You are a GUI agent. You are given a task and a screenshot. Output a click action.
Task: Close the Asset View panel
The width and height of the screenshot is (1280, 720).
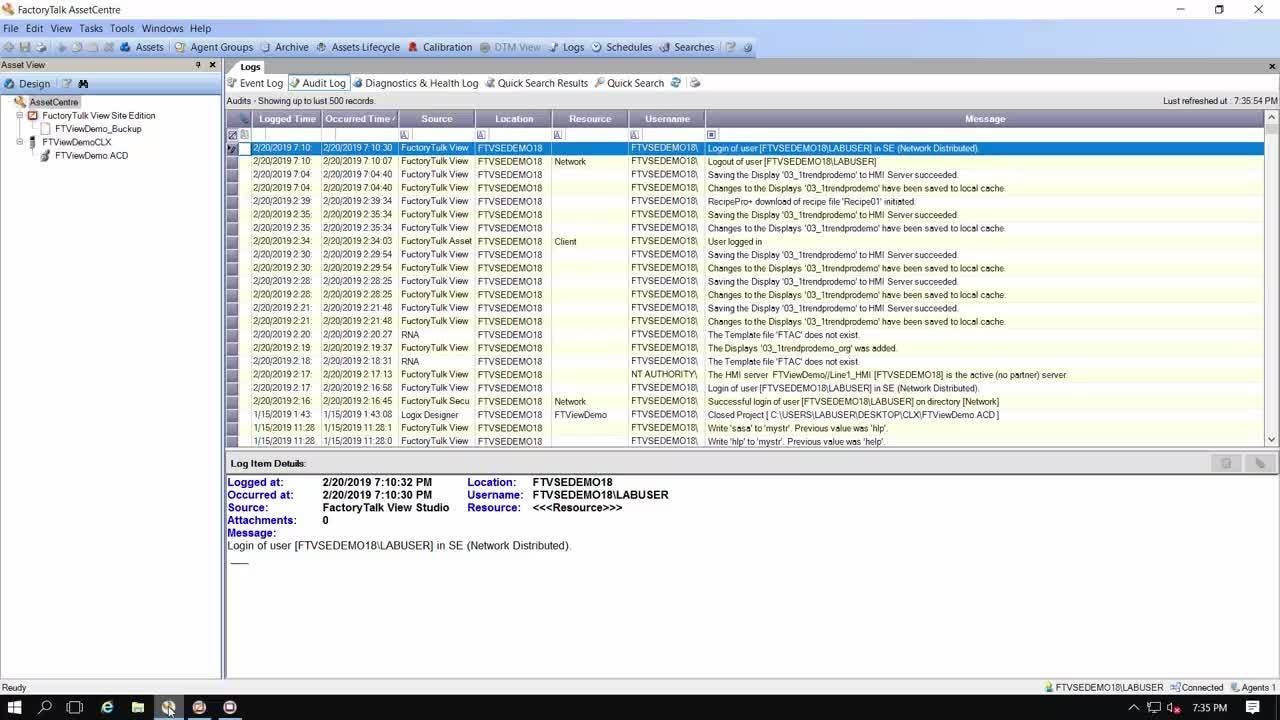click(212, 65)
